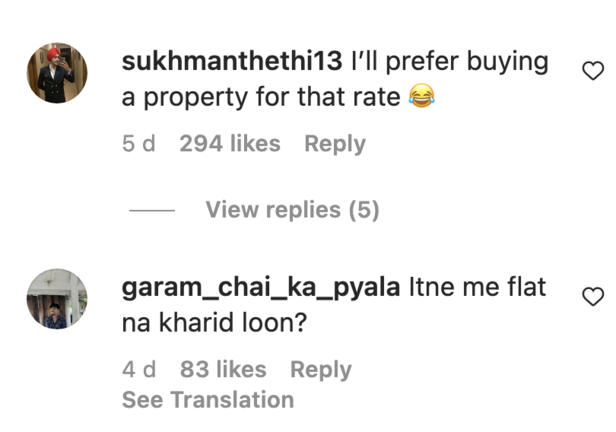
Task: Click the 4 d timestamp
Action: 139,370
